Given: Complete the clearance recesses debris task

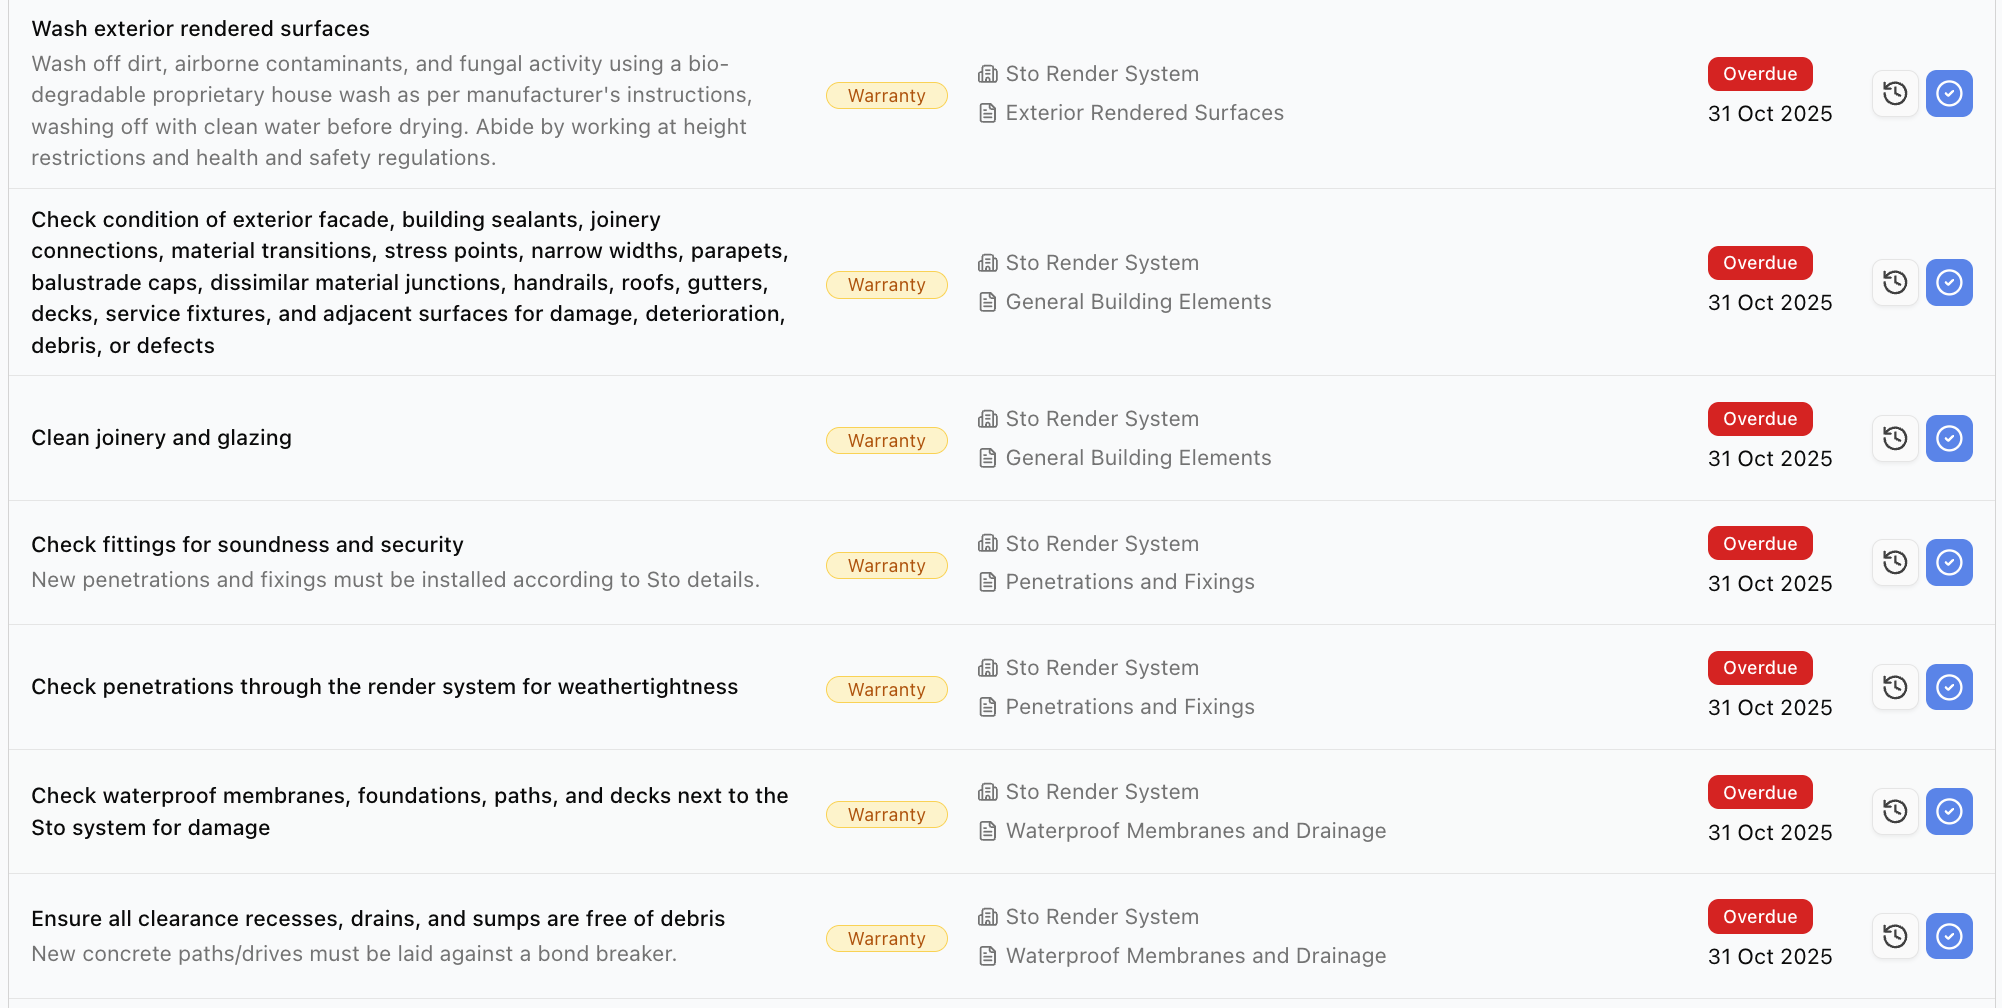Looking at the screenshot, I should (x=1949, y=936).
